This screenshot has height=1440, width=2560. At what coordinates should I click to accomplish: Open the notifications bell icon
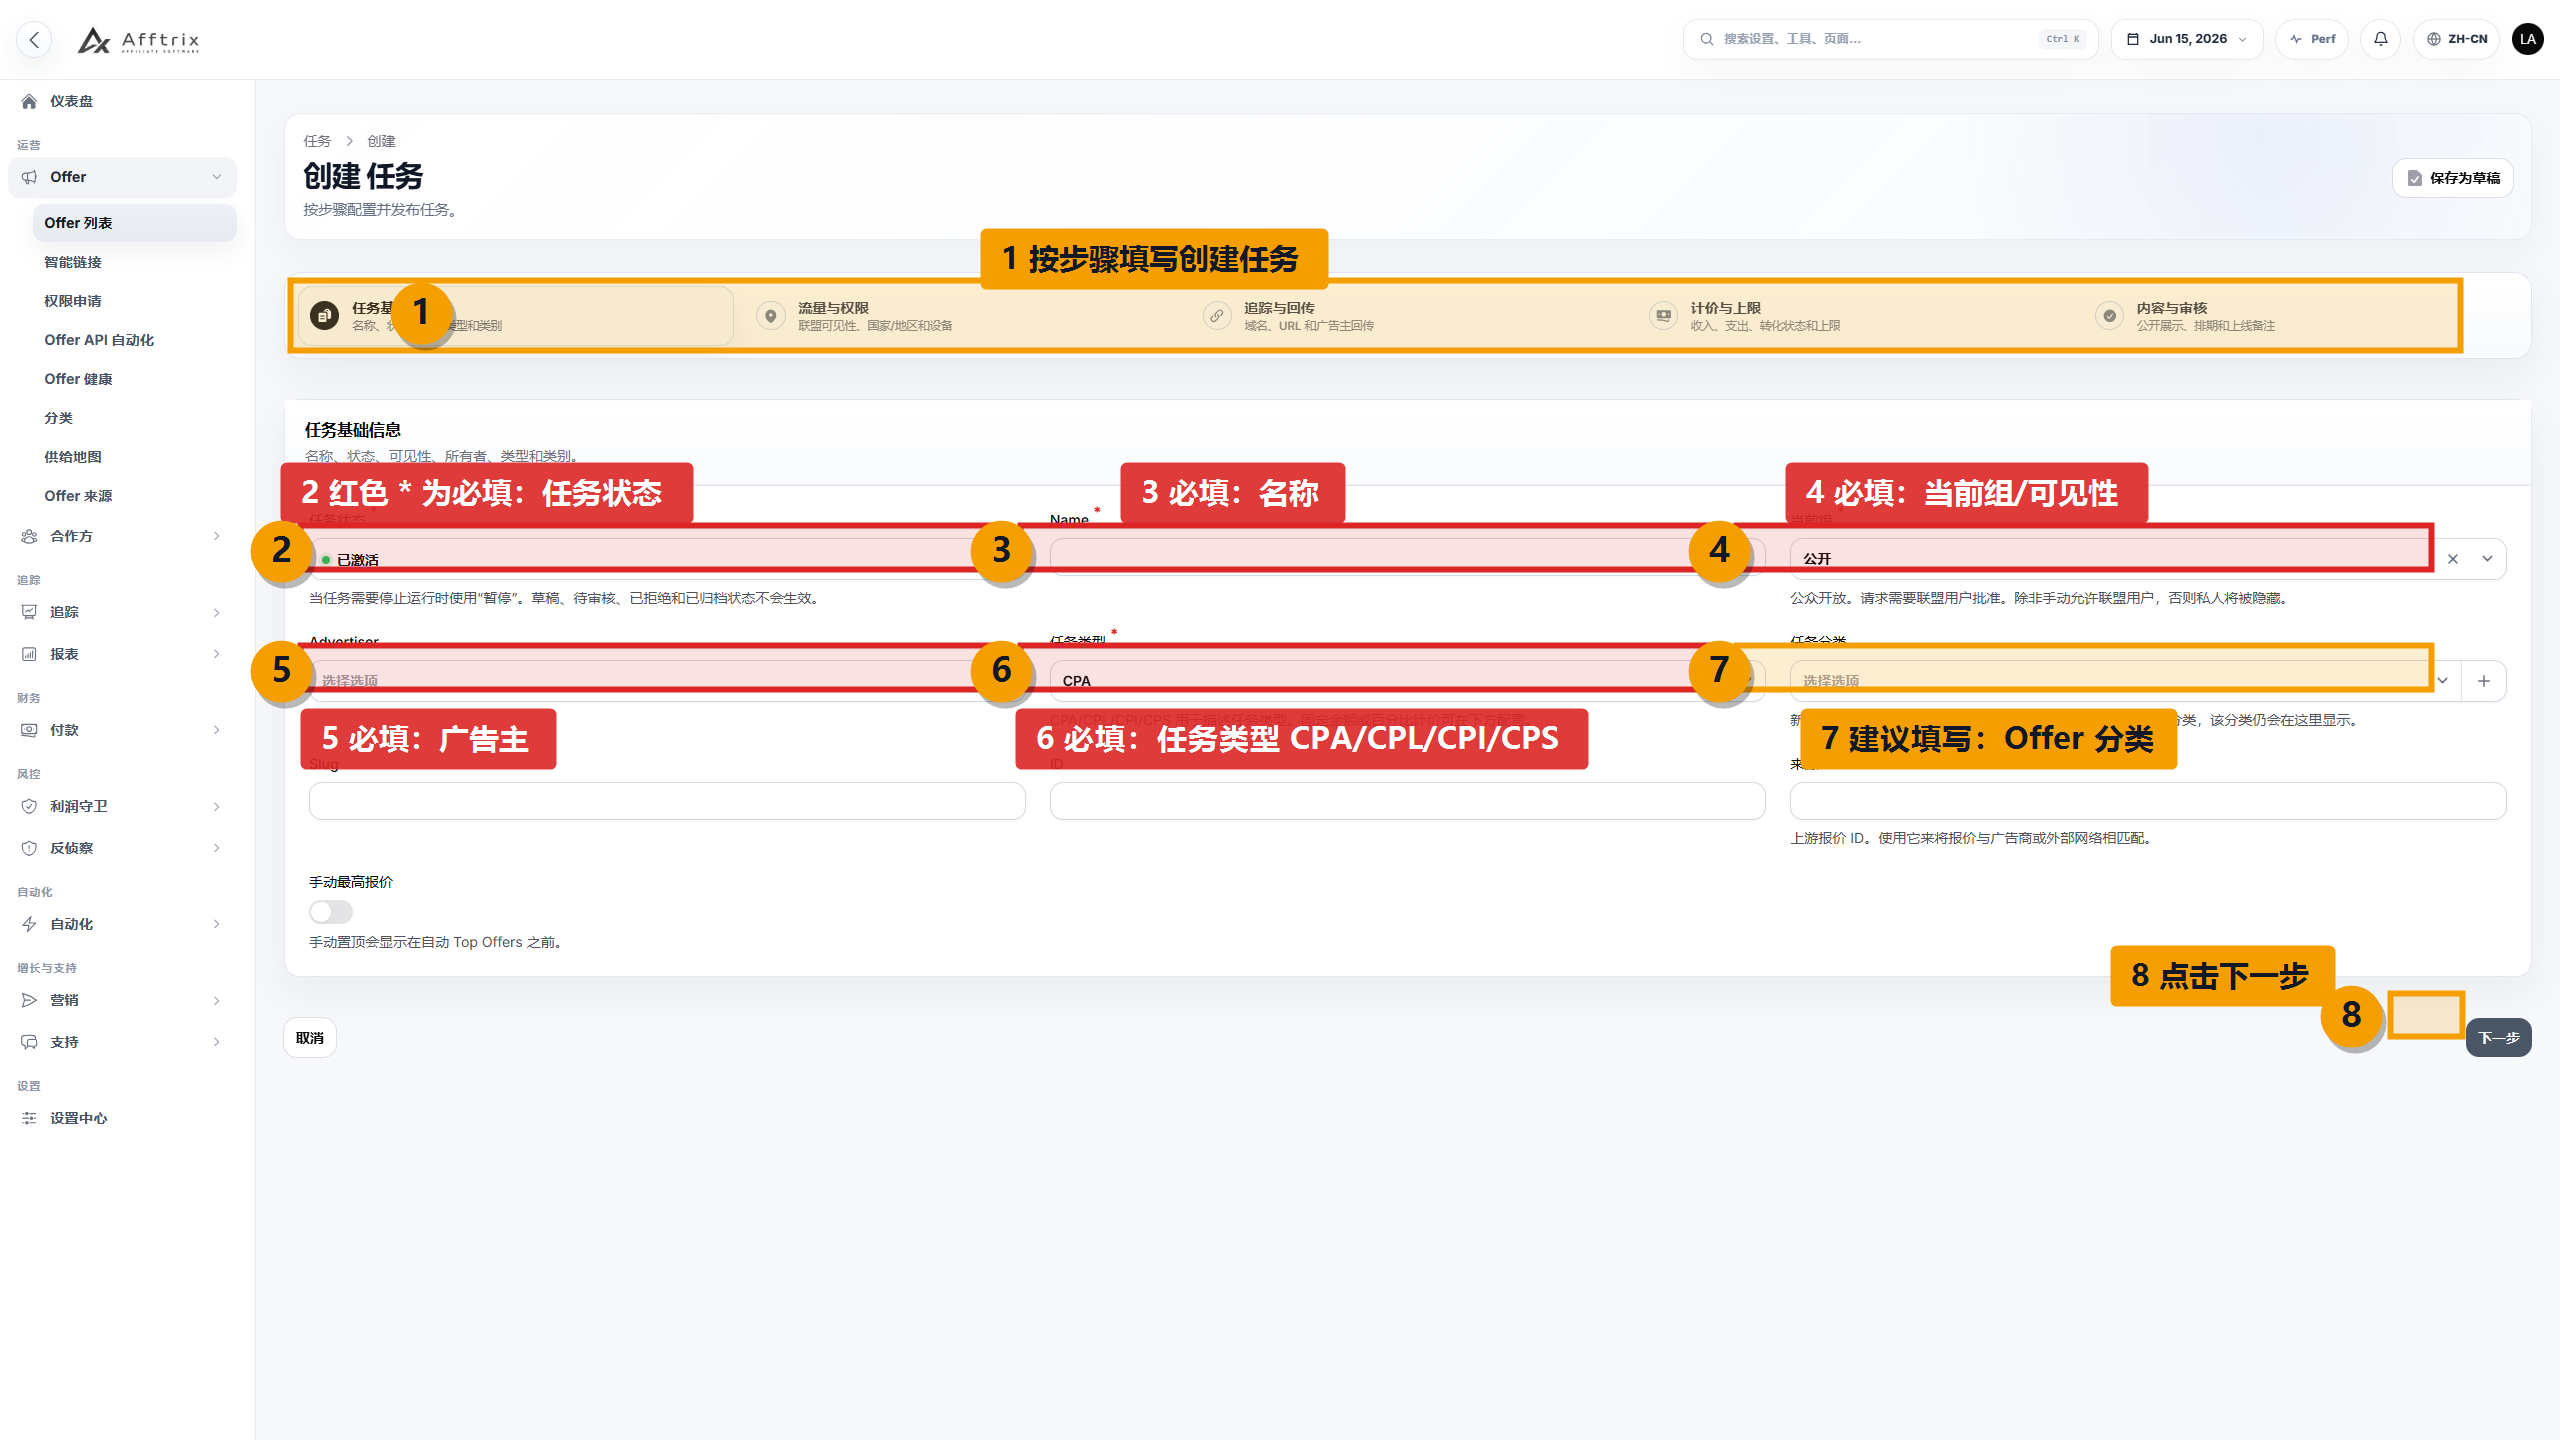(x=2381, y=39)
